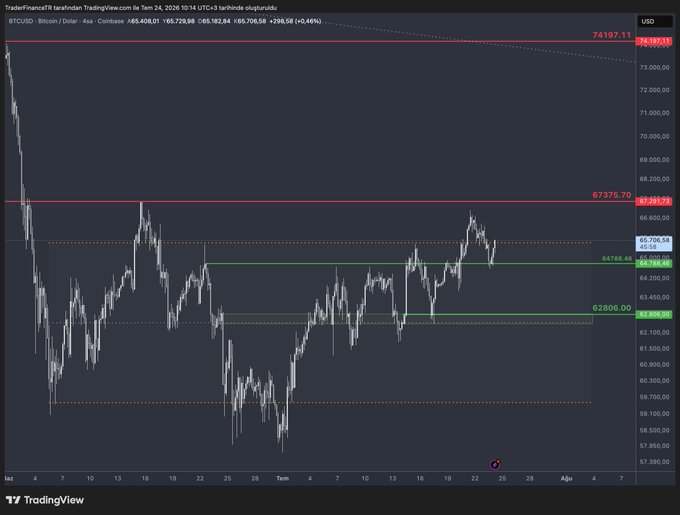Image resolution: width=680 pixels, height=515 pixels.
Task: Click the 73.000,00 price axis value
Action: 654,68
